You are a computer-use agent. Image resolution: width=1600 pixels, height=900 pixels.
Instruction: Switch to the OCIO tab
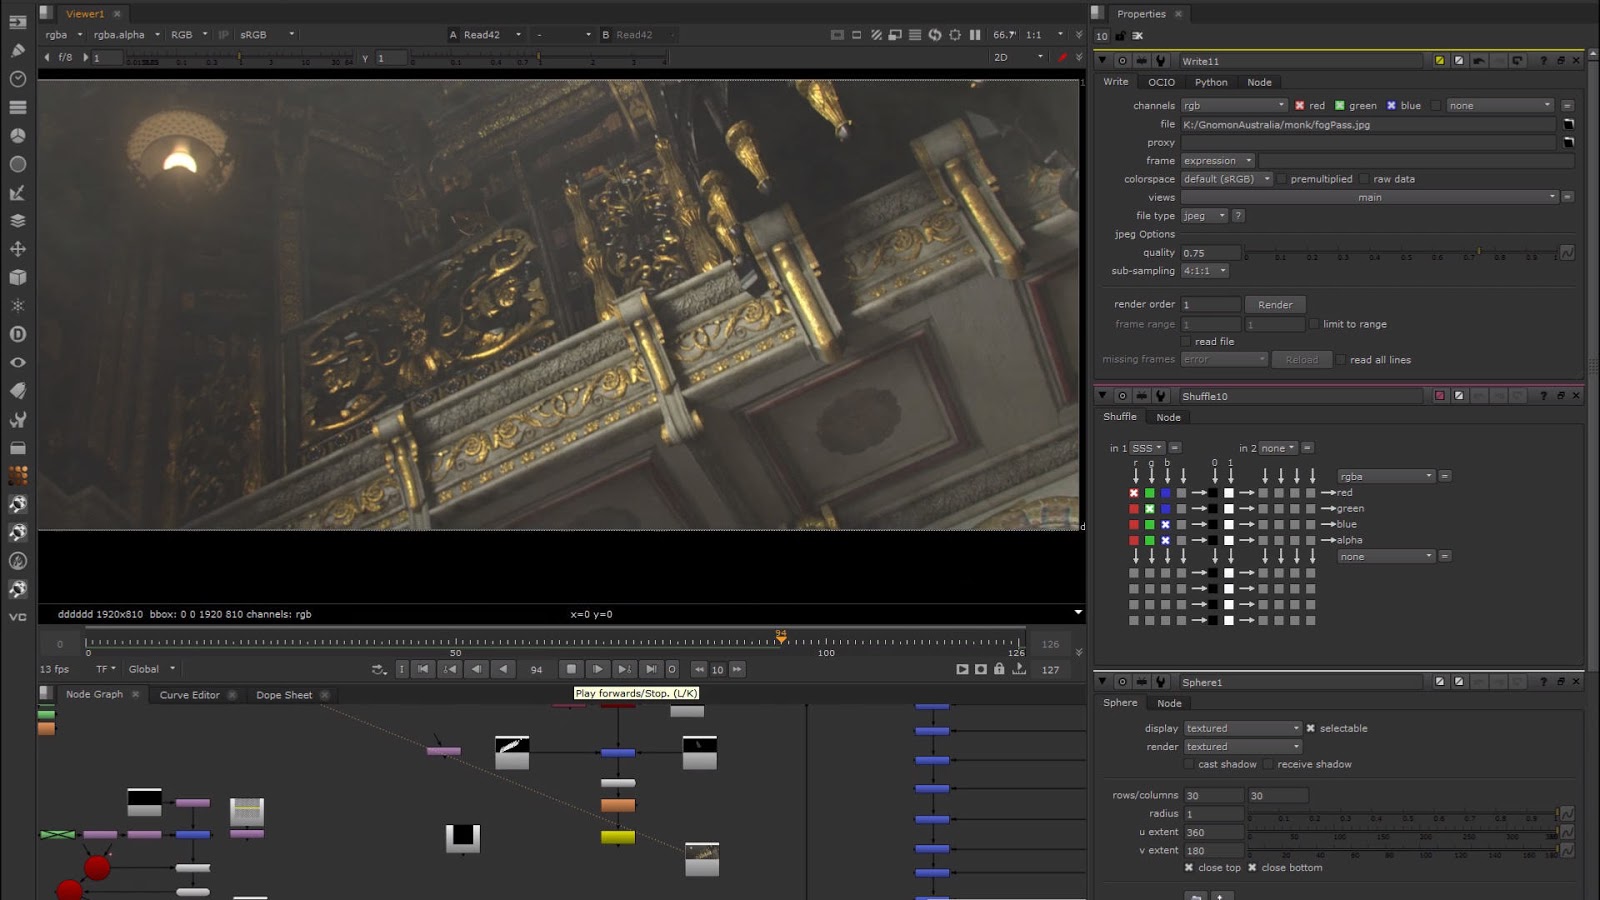pos(1161,82)
